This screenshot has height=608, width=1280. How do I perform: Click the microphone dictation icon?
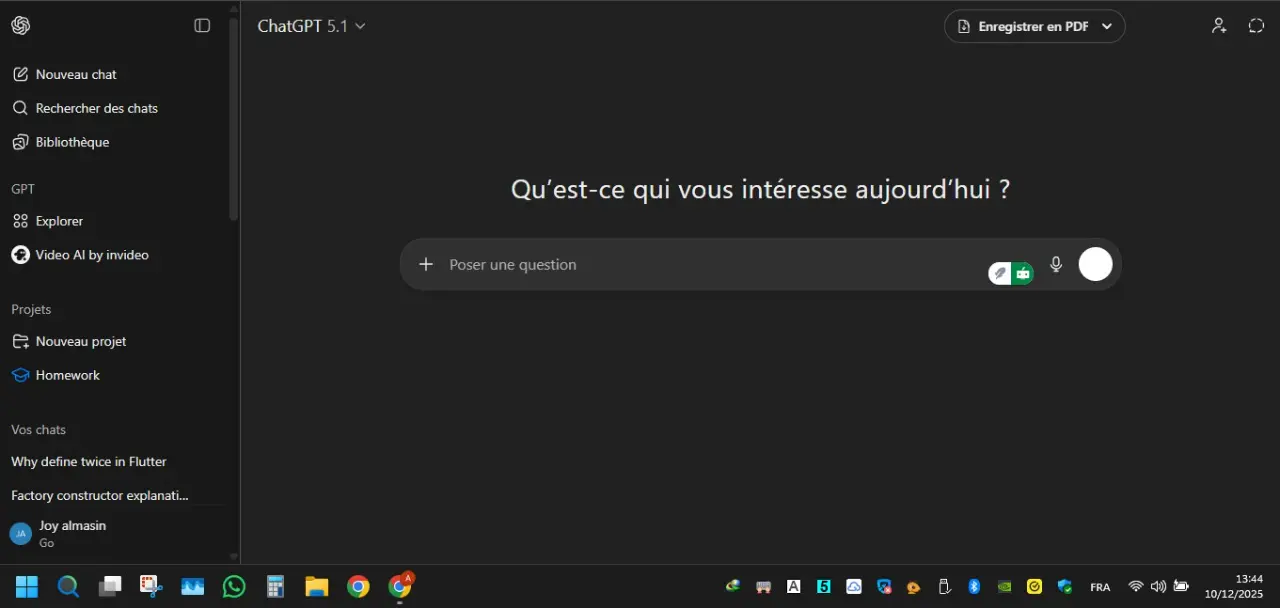tap(1056, 264)
